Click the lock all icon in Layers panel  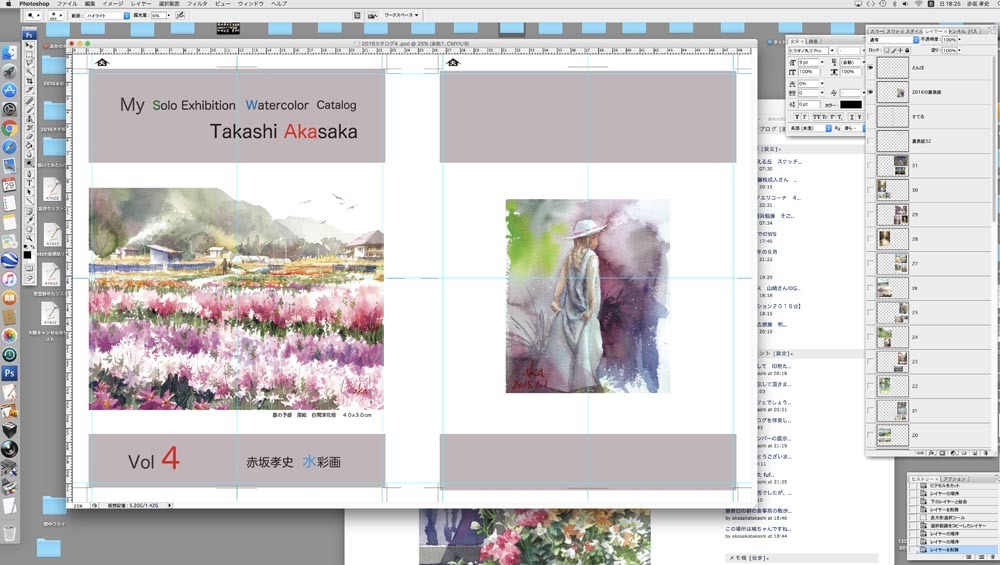(x=907, y=50)
